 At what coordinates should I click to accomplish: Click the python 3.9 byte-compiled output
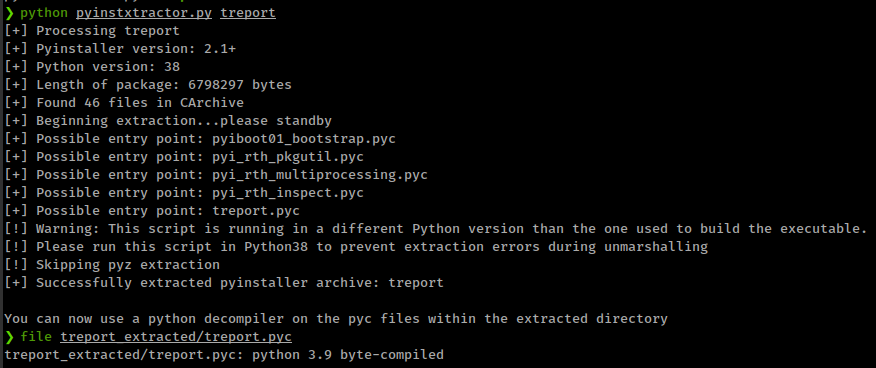pyautogui.click(x=347, y=355)
